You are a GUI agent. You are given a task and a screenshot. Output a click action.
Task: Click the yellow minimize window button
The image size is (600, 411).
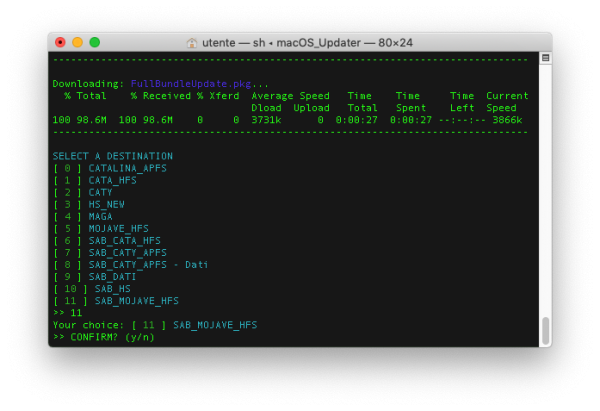78,42
